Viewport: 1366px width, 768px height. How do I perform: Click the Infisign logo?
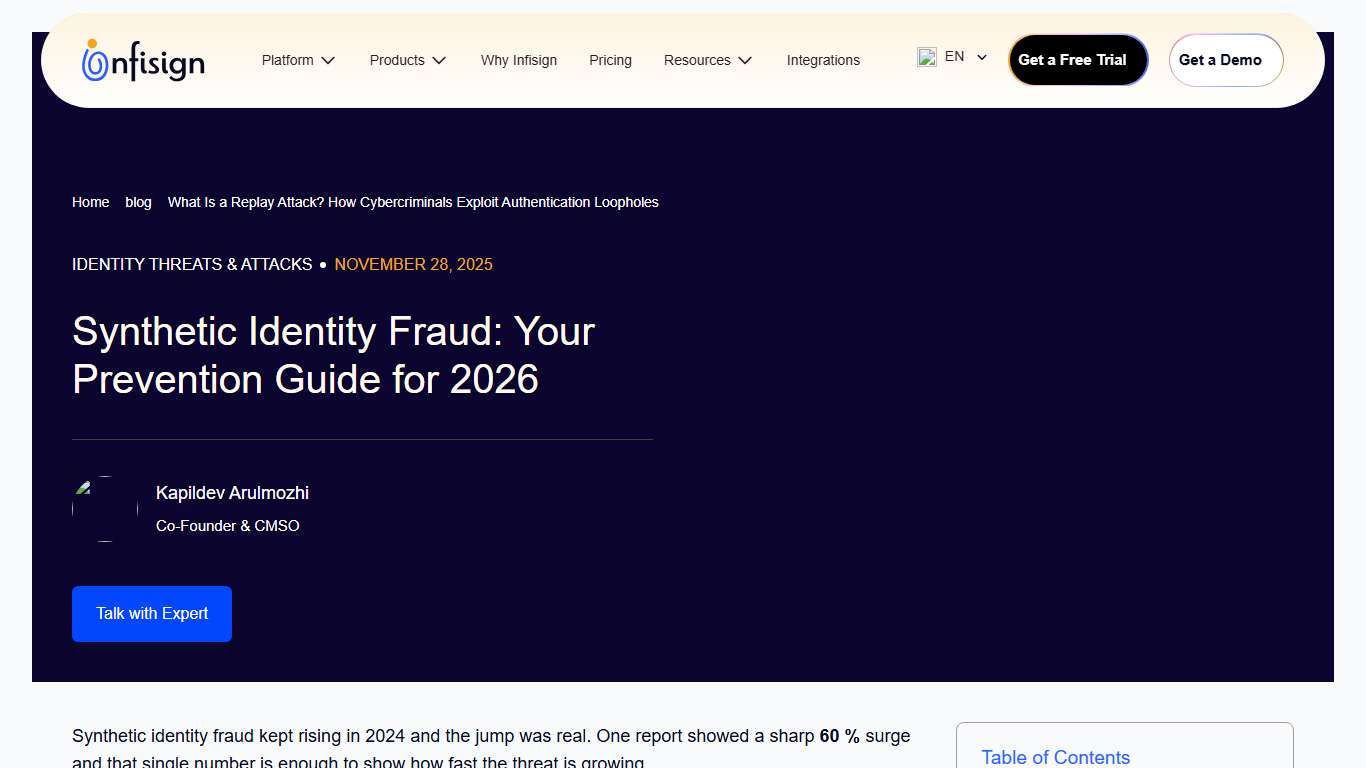click(142, 60)
